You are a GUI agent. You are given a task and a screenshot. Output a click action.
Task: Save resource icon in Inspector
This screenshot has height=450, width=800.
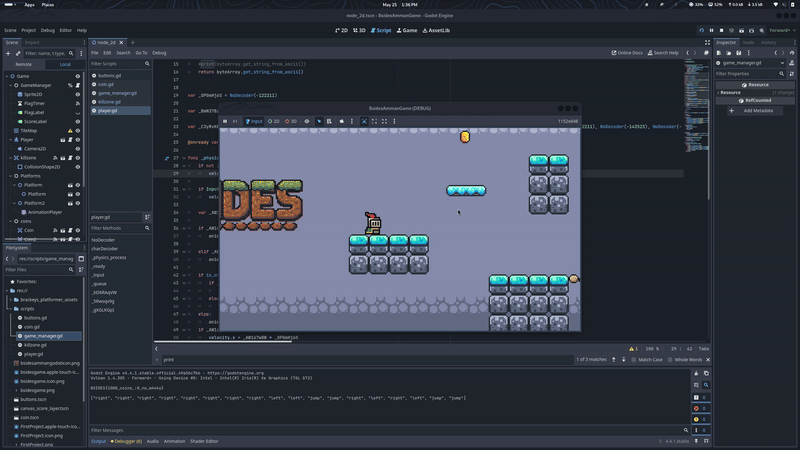pyautogui.click(x=738, y=53)
